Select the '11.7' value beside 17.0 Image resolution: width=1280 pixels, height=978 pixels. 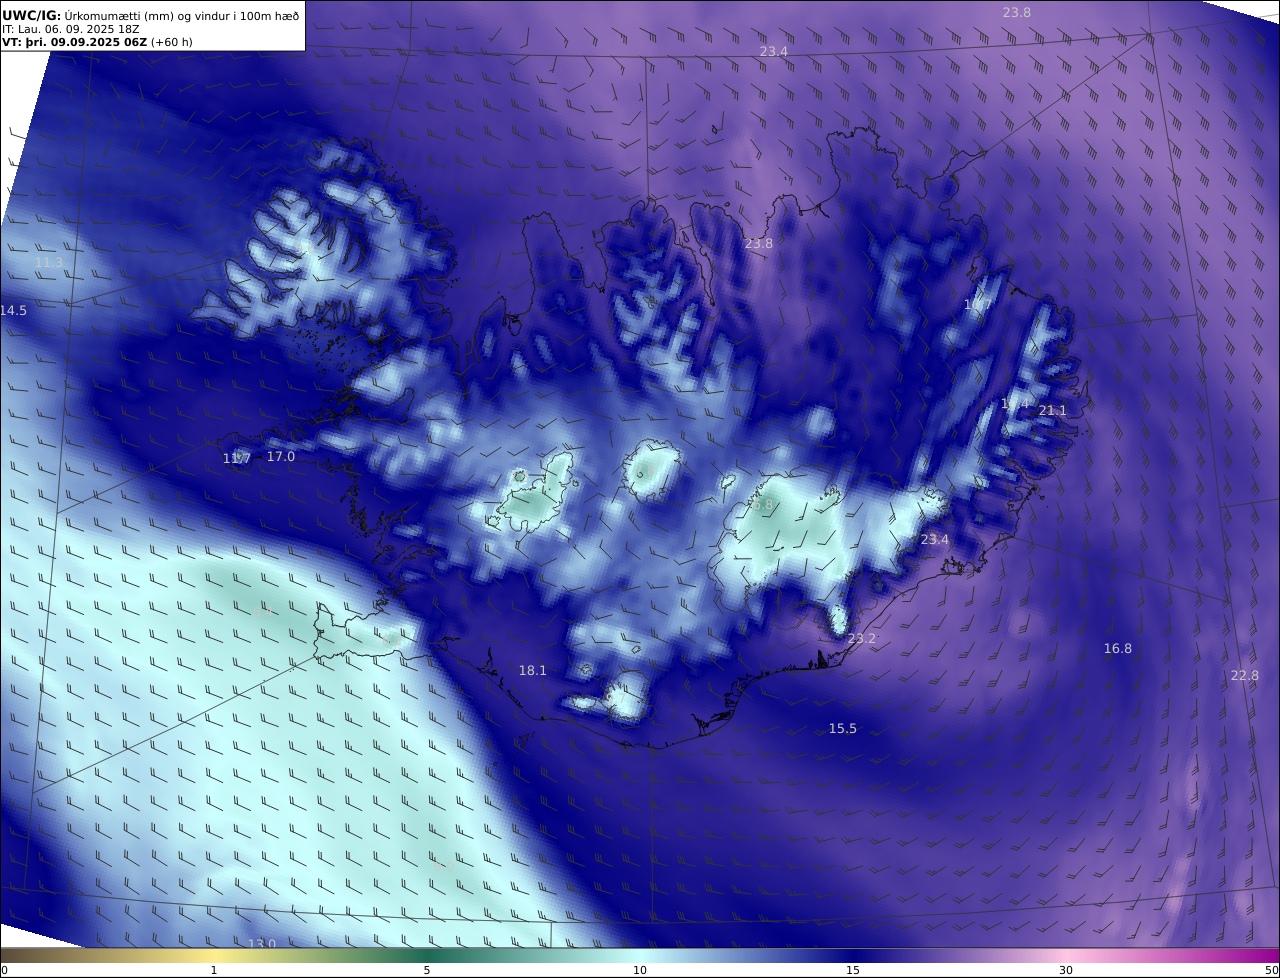click(x=237, y=459)
